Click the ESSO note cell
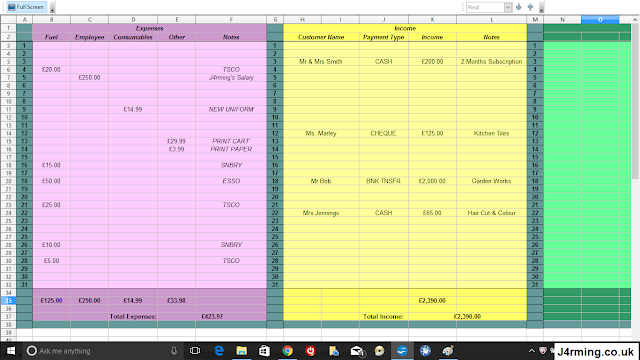Screen dimensions: 640x360 (x=231, y=181)
